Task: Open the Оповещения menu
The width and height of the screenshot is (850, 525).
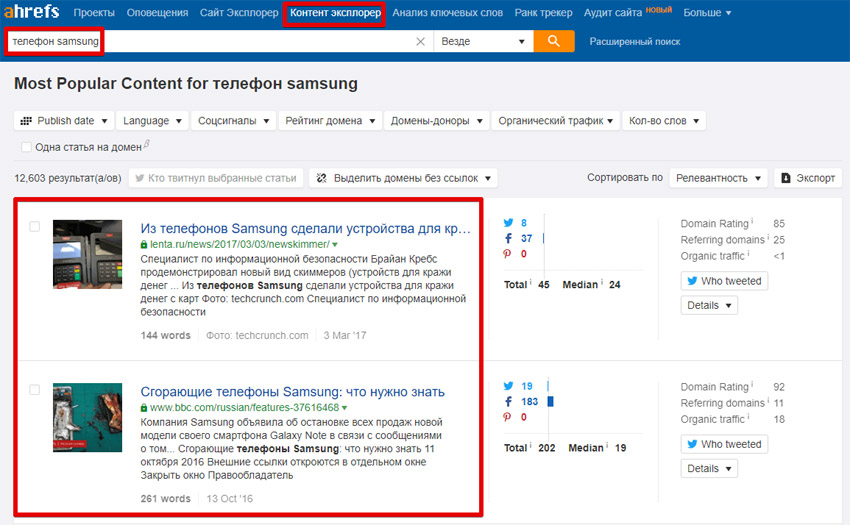Action: coord(157,12)
